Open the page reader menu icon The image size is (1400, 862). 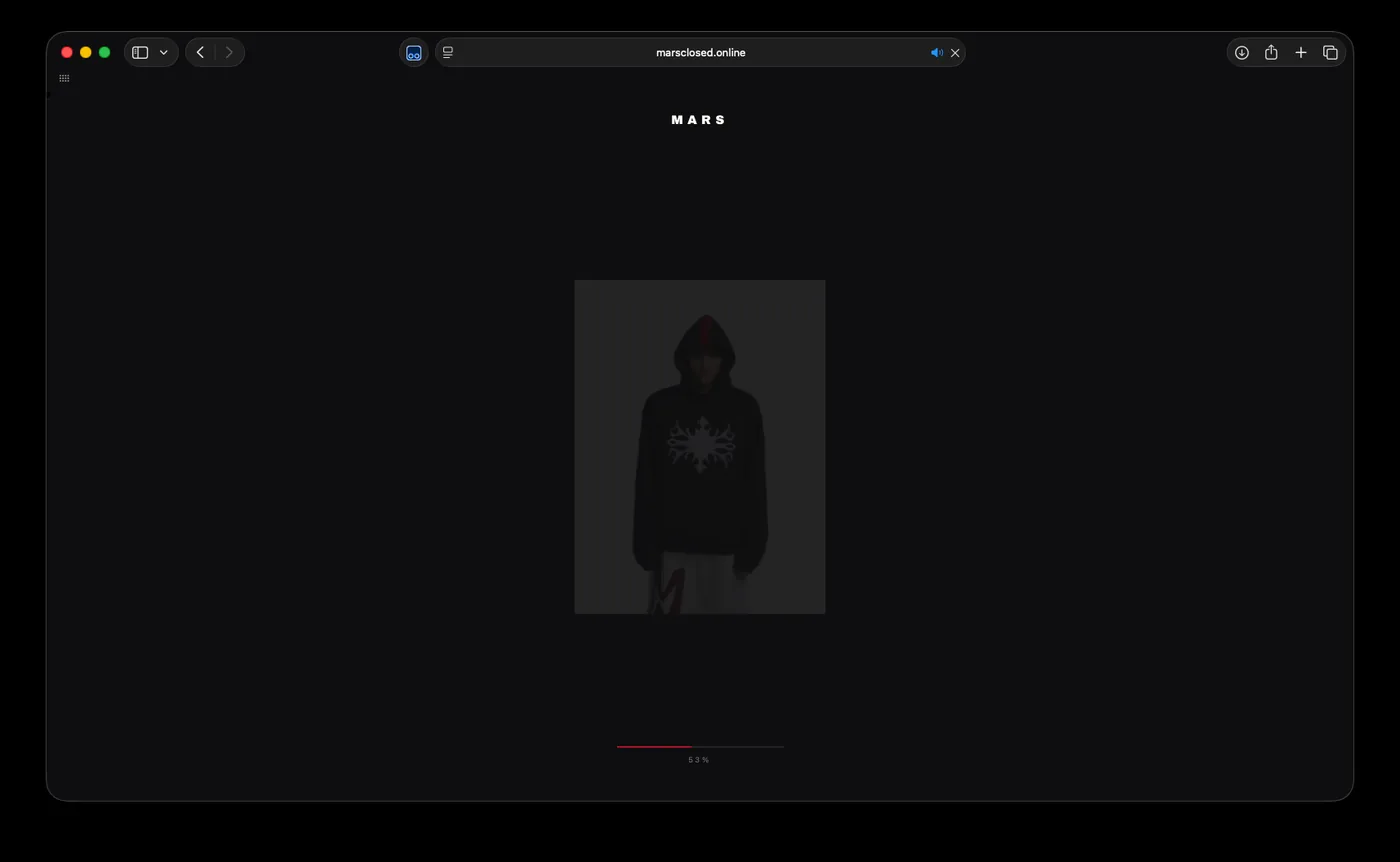448,53
